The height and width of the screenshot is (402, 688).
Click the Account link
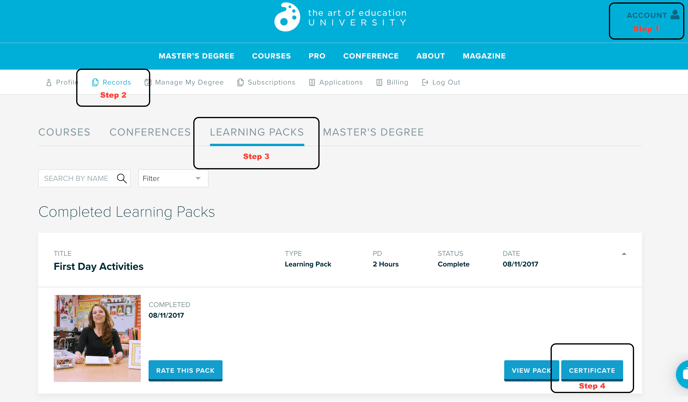click(x=646, y=15)
